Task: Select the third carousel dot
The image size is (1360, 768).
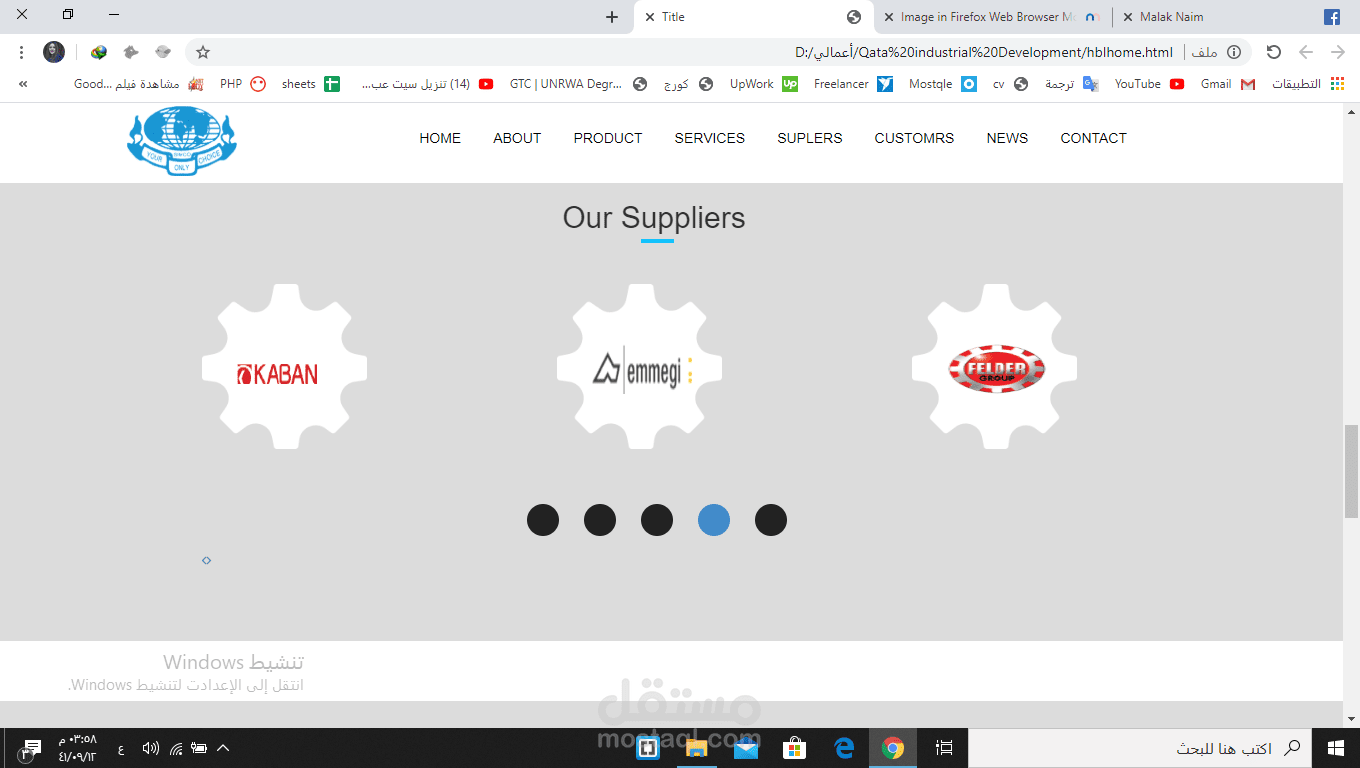Action: pos(657,520)
